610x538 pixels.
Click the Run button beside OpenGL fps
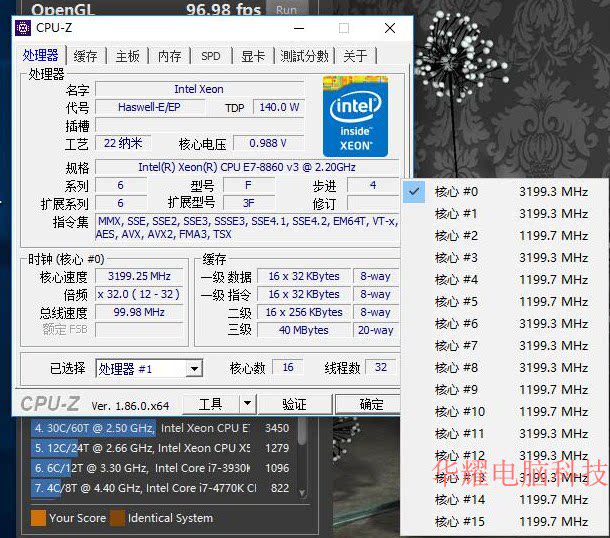pyautogui.click(x=287, y=9)
